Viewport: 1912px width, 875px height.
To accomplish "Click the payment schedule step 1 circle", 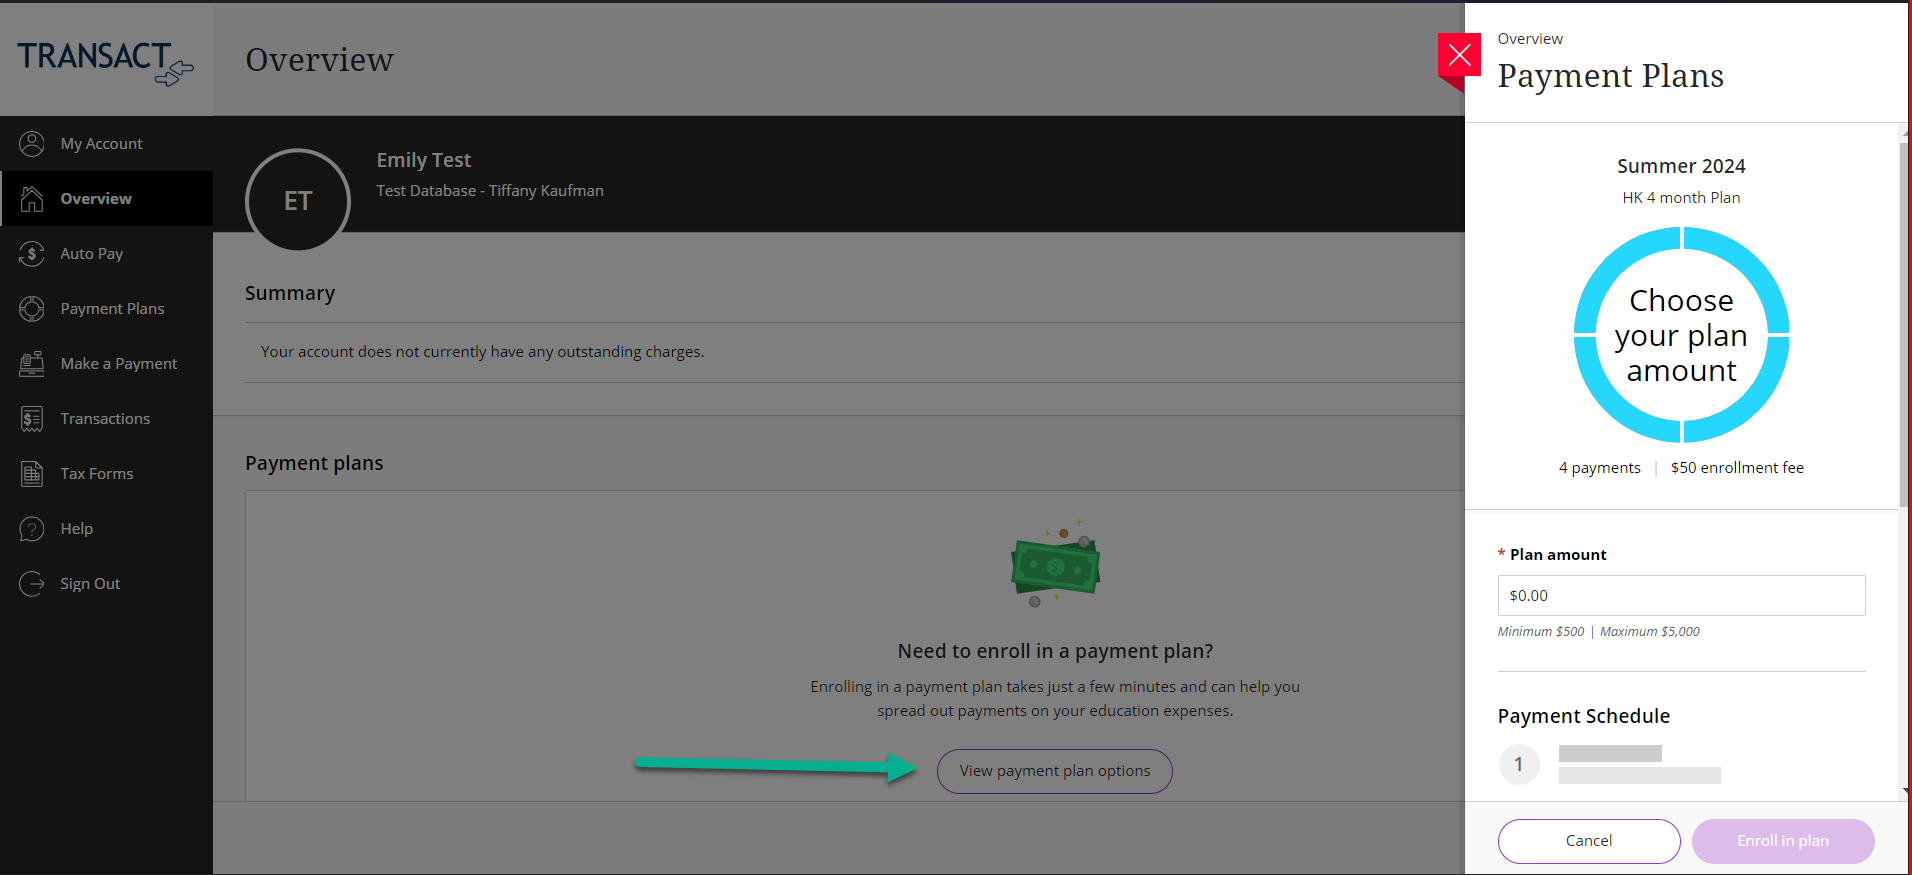I will coord(1519,765).
